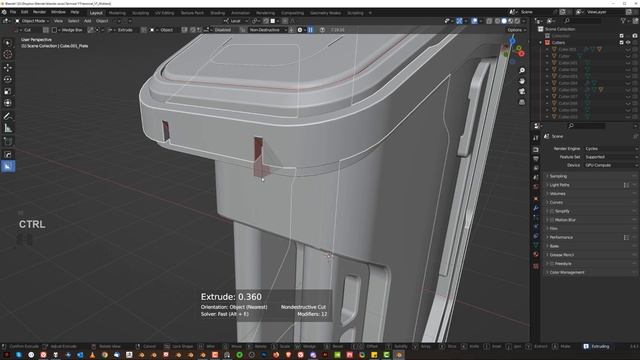This screenshot has width=640, height=360.
Task: Toggle the camera view icon
Action: (x=522, y=91)
